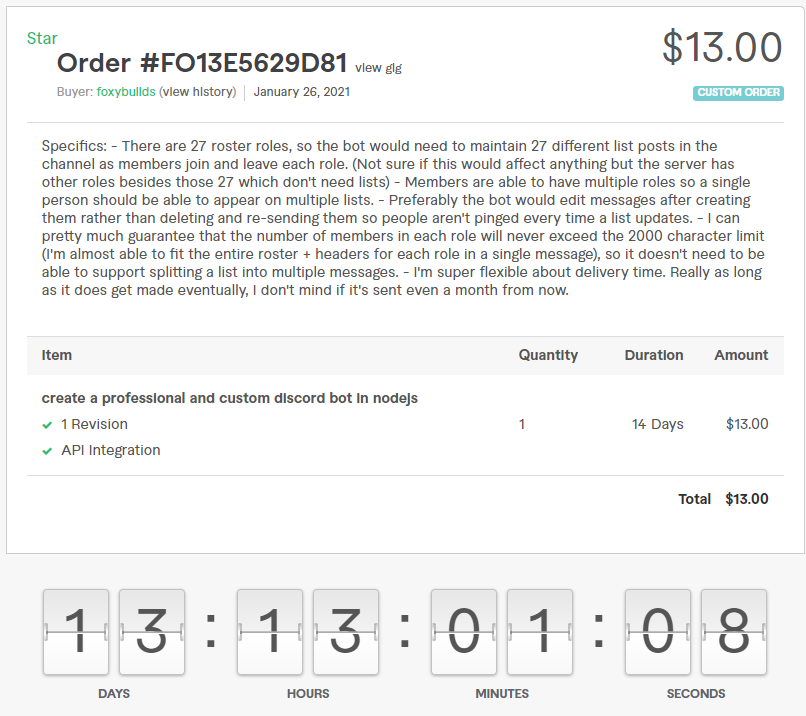Click the seconds countdown card showing 8
The width and height of the screenshot is (806, 716).
[x=733, y=632]
